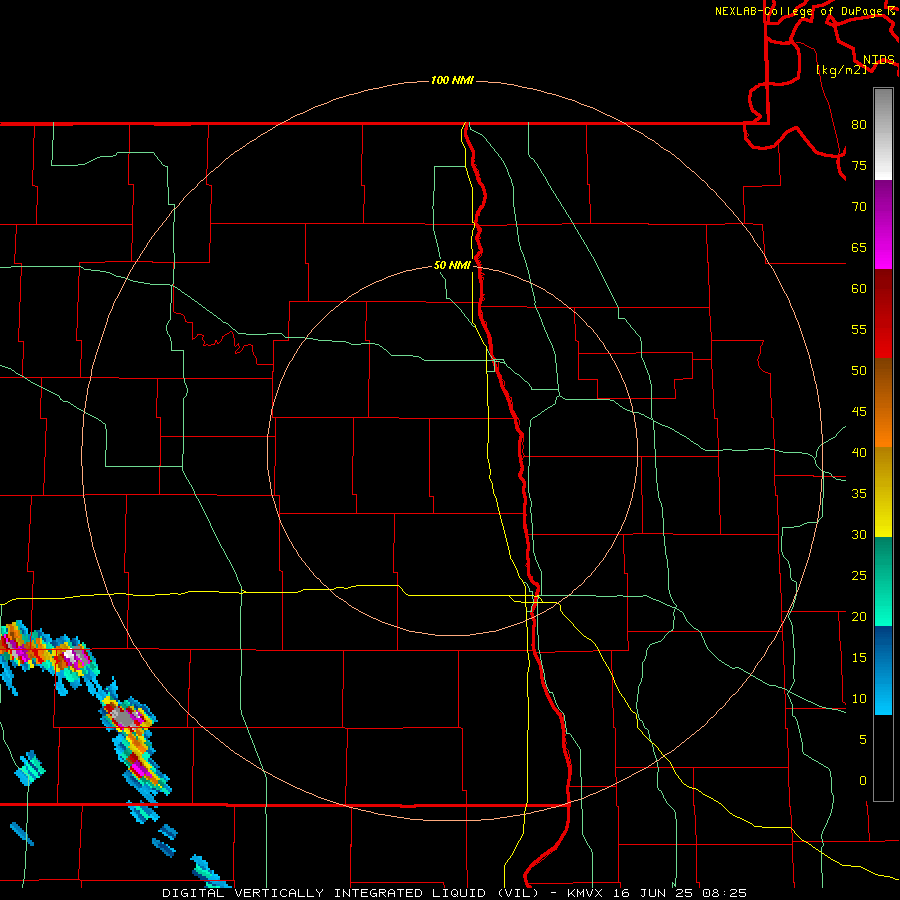900x900 pixels.
Task: Select the green color bar segment
Action: tap(883, 581)
